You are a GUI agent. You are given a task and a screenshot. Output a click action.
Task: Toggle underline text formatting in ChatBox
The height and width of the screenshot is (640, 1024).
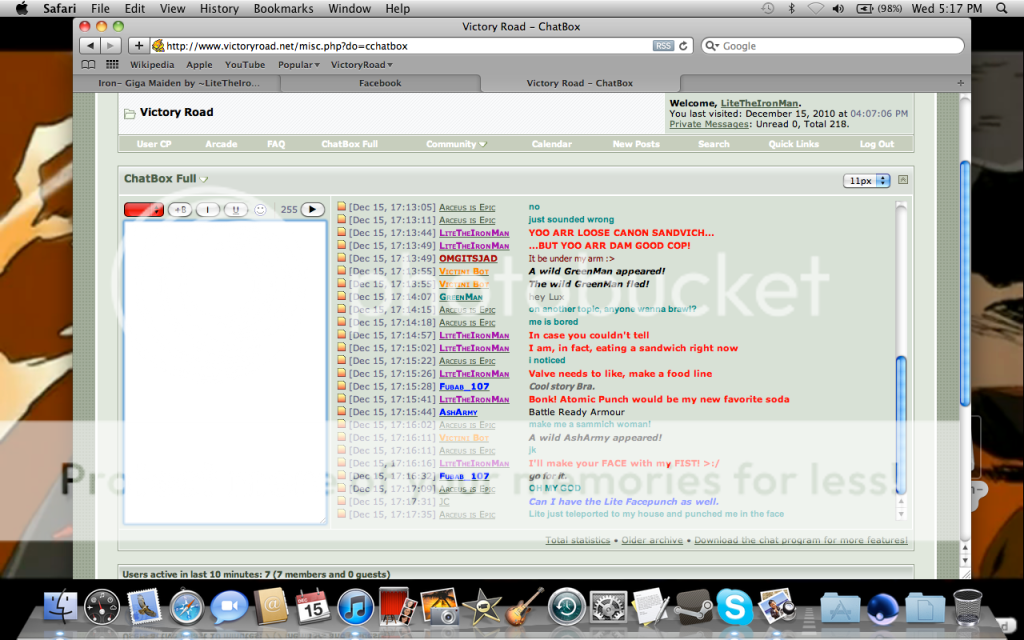236,210
